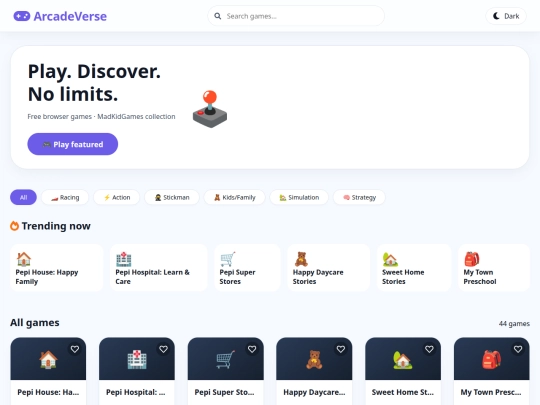This screenshot has height=405, width=540.
Task: Click hospital icon on trending Pepi Hospital card
Action: pyautogui.click(x=124, y=259)
